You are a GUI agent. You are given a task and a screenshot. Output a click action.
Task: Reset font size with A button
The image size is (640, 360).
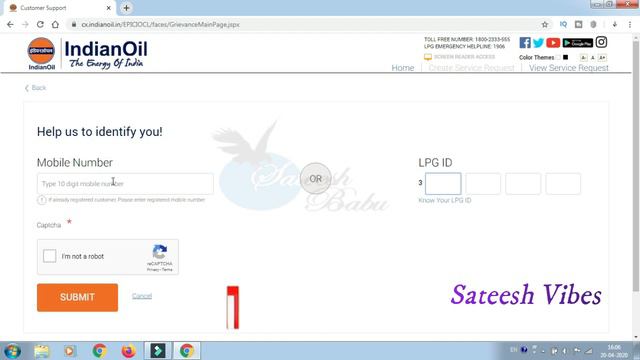593,58
